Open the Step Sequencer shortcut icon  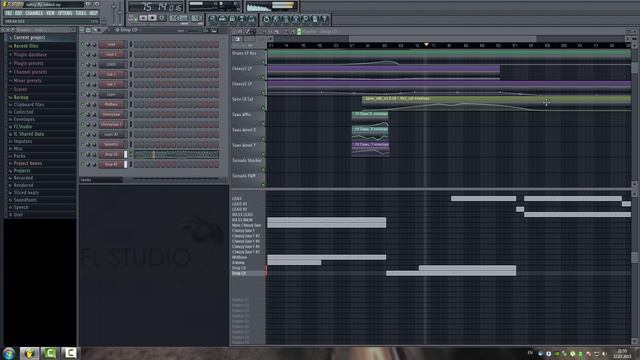pyautogui.click(x=222, y=19)
